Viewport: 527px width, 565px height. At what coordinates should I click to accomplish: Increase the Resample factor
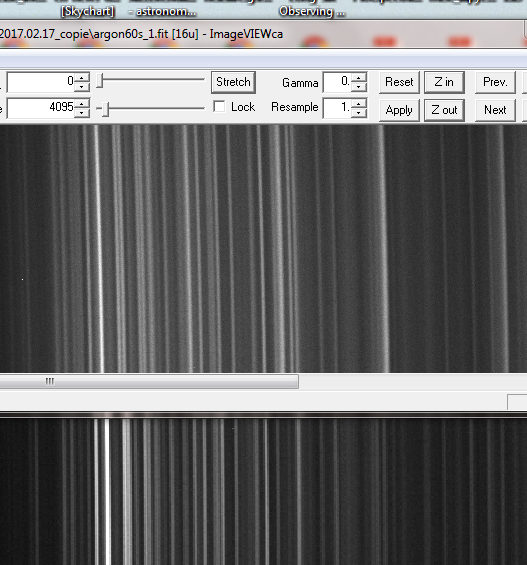[x=359, y=103]
